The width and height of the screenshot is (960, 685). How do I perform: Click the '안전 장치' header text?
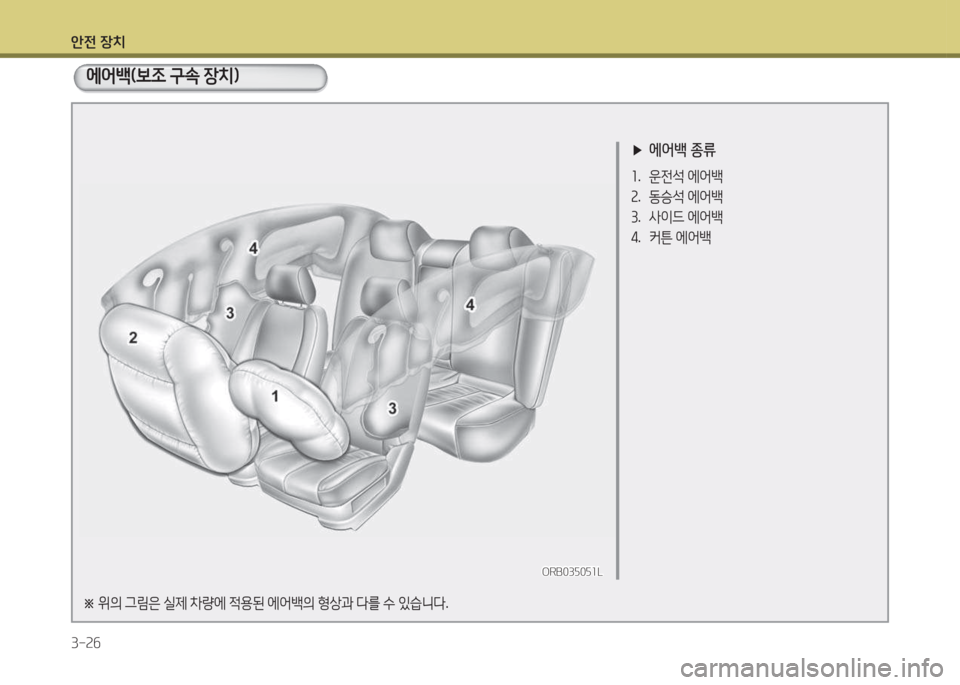[98, 42]
